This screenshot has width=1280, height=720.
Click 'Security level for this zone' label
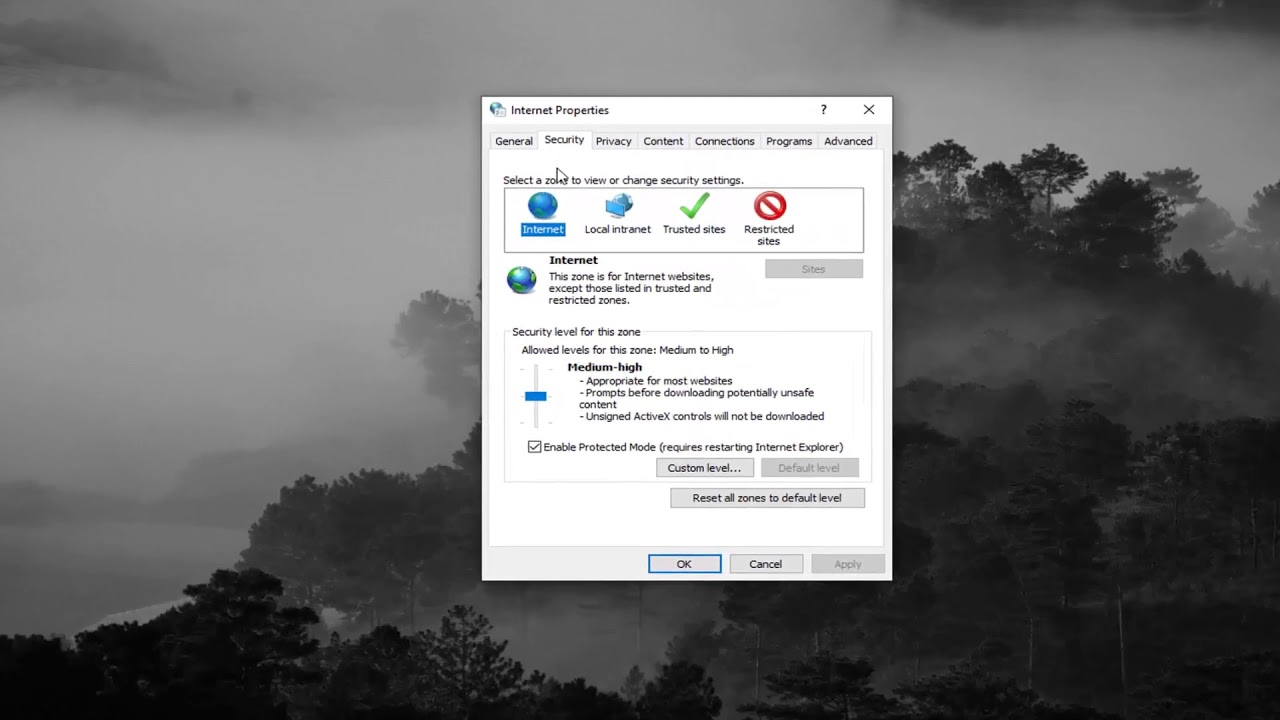(x=576, y=332)
